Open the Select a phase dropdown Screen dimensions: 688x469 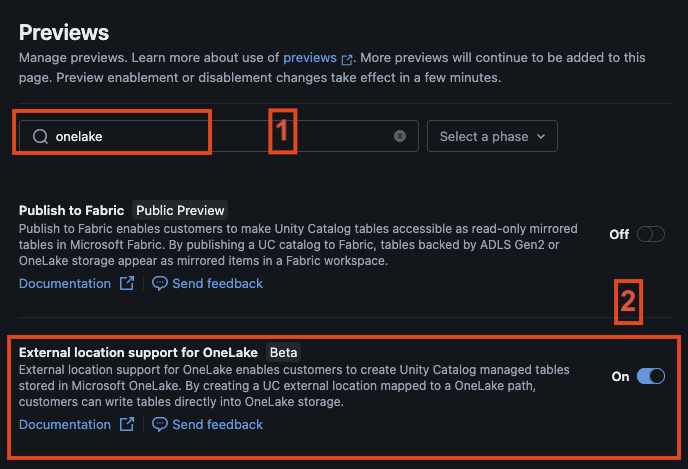point(492,136)
